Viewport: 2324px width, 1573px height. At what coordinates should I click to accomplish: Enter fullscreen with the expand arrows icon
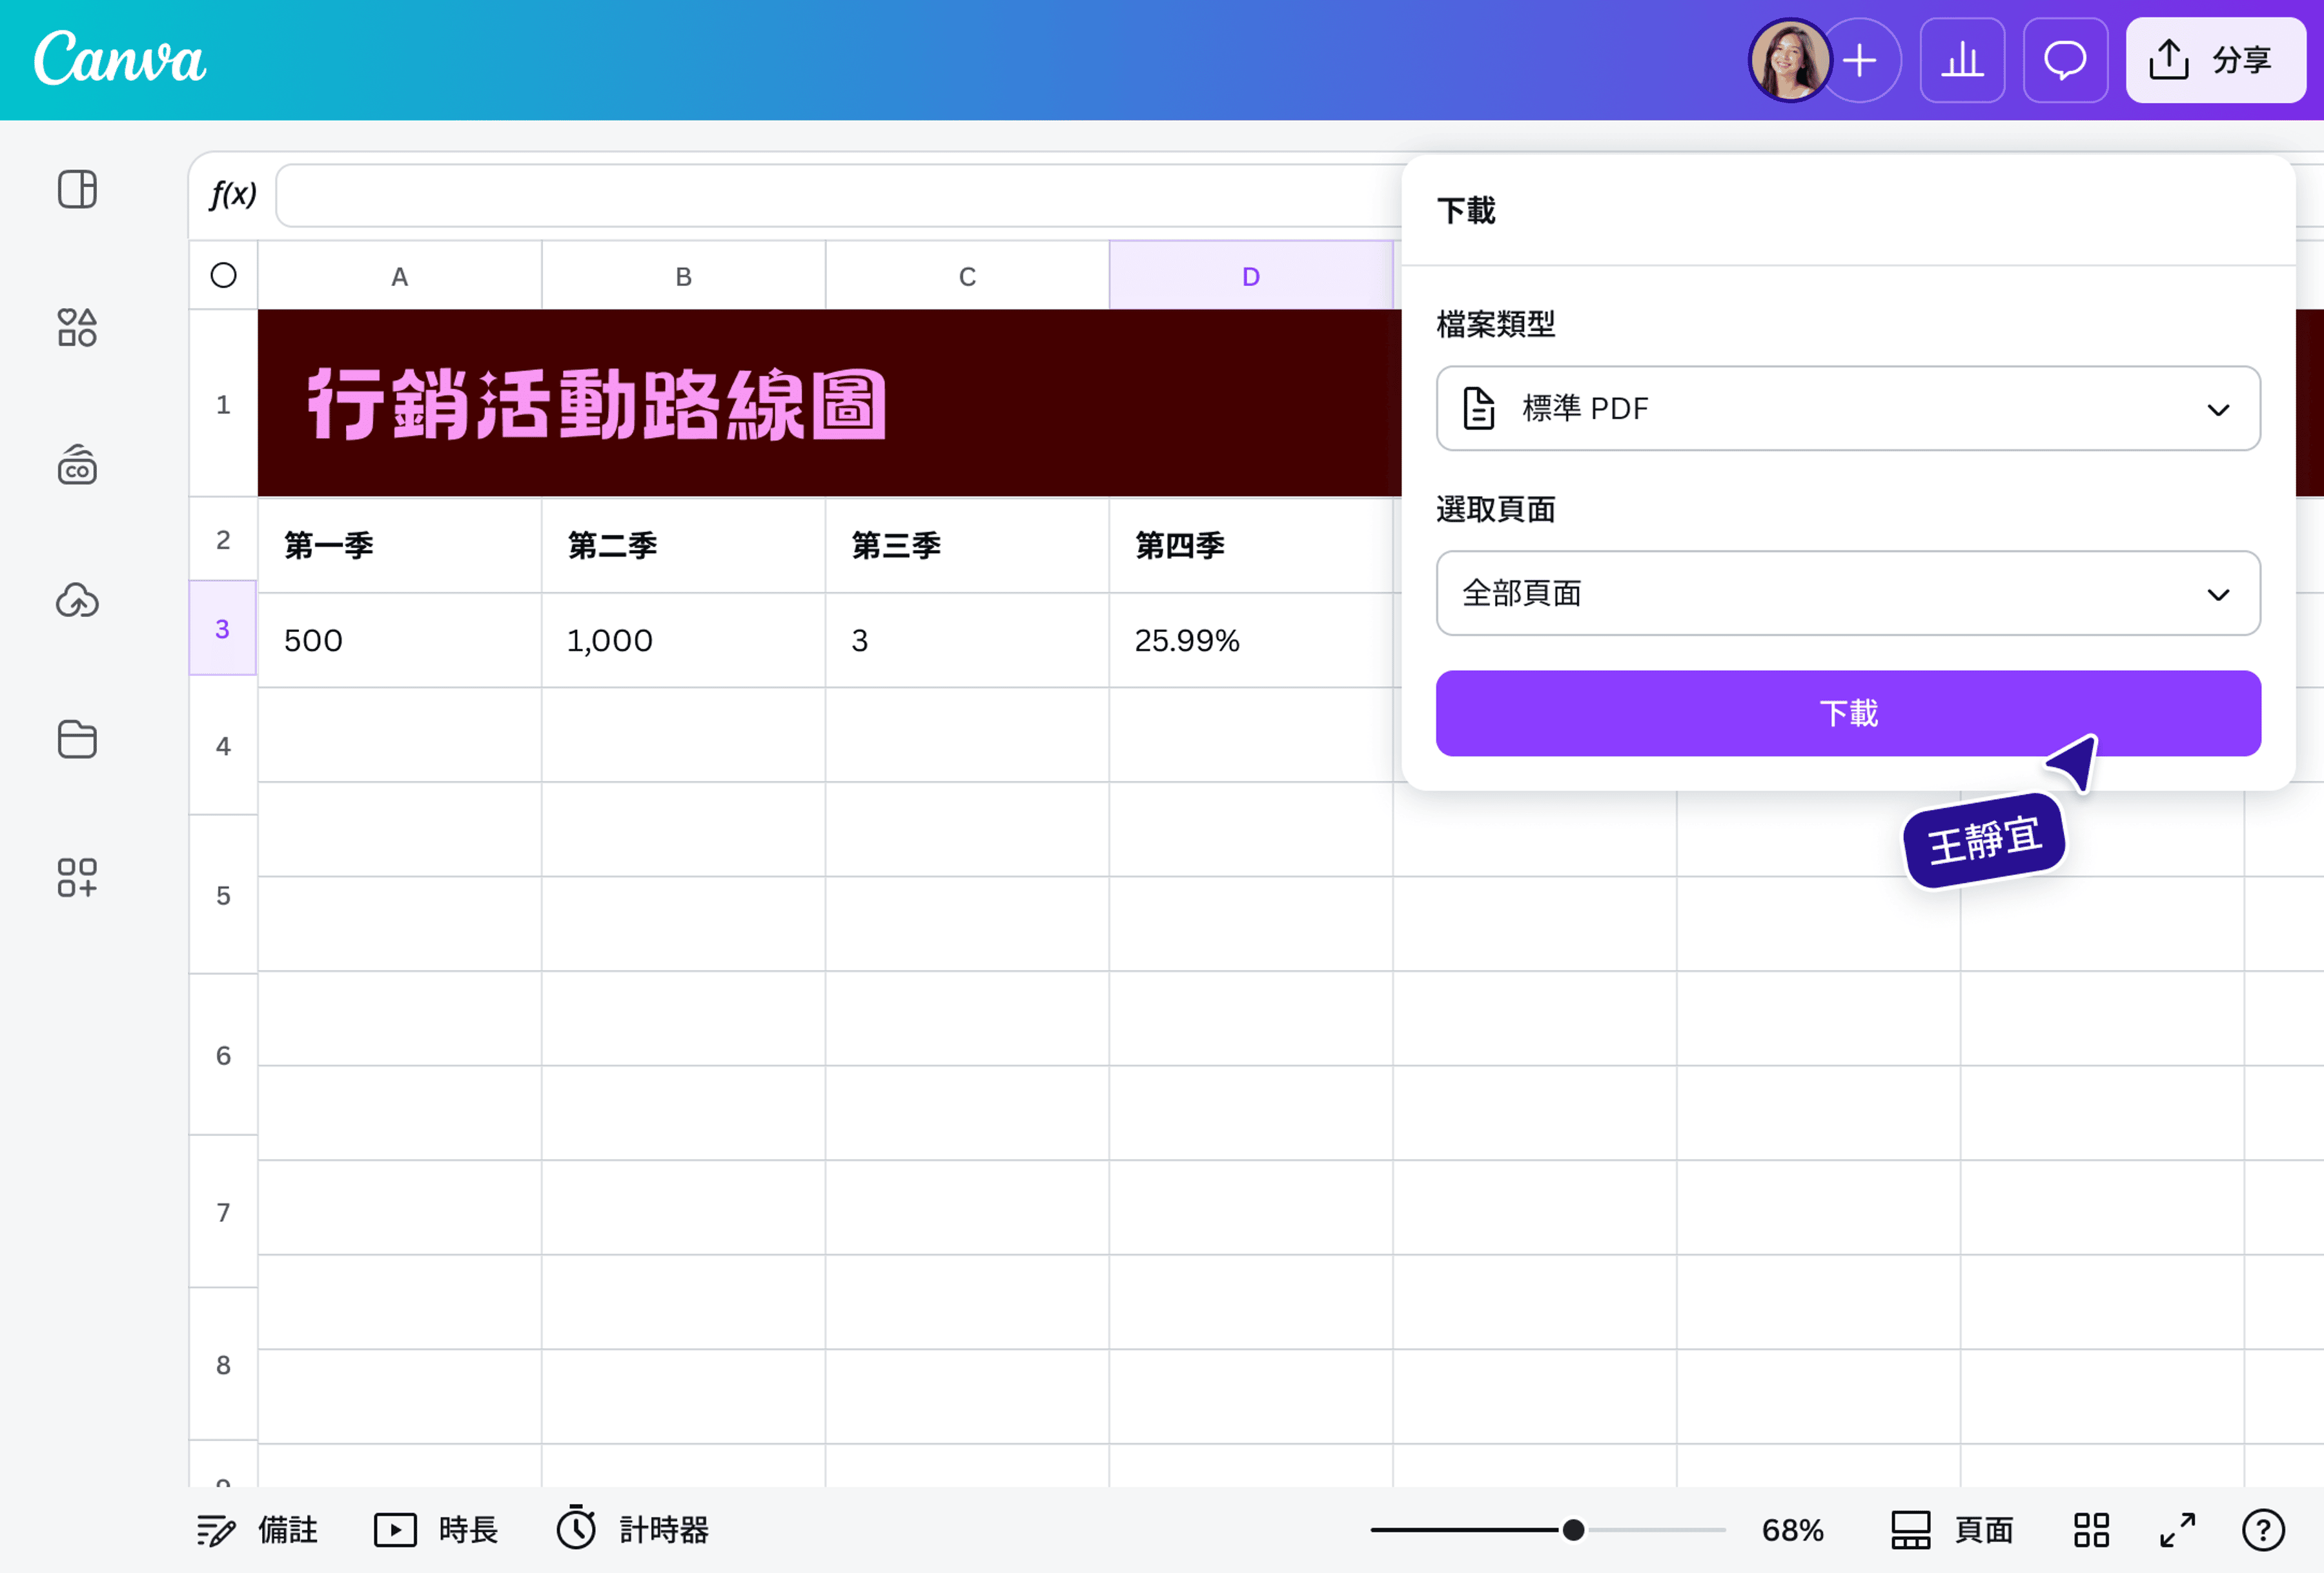coord(2177,1529)
